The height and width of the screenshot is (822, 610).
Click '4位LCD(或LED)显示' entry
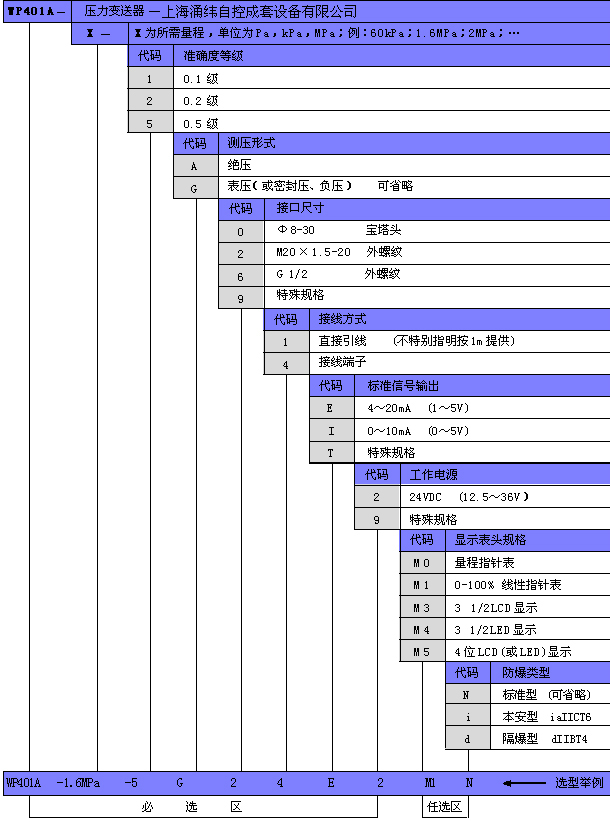(x=513, y=652)
